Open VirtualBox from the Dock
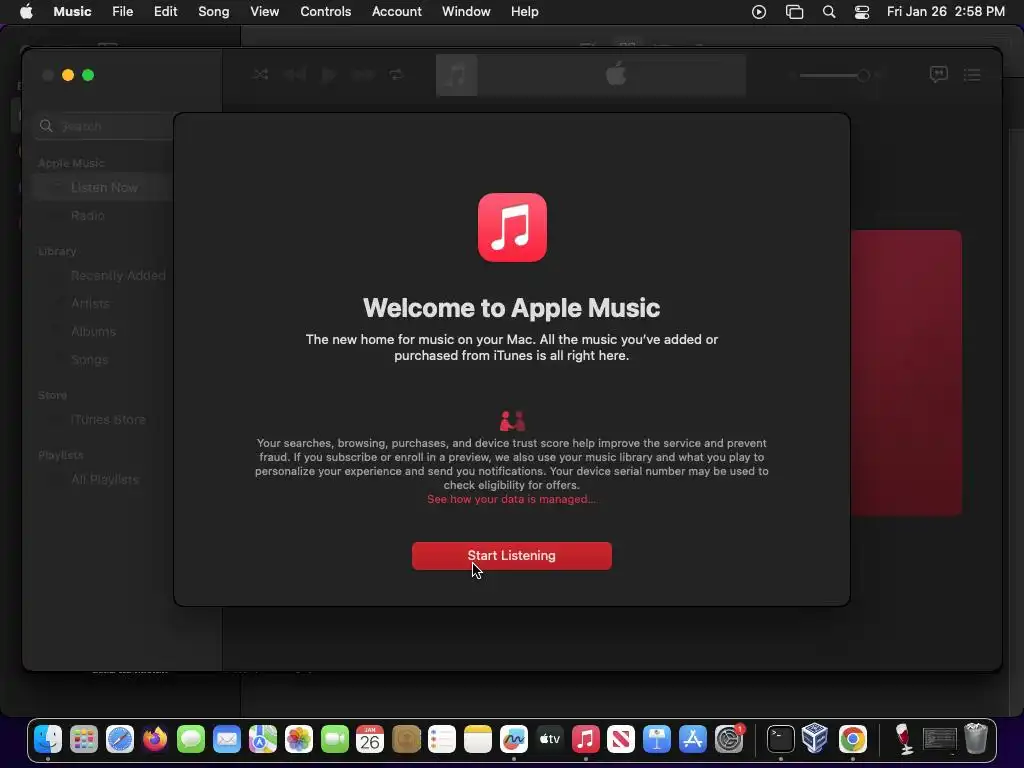Screen dimensions: 1024x768 click(816, 739)
